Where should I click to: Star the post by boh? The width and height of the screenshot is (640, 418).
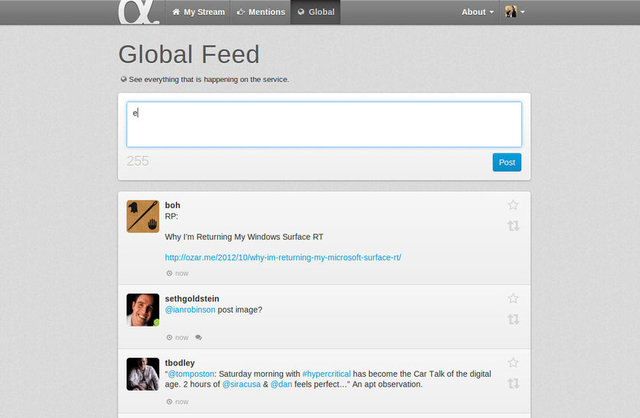[x=513, y=205]
